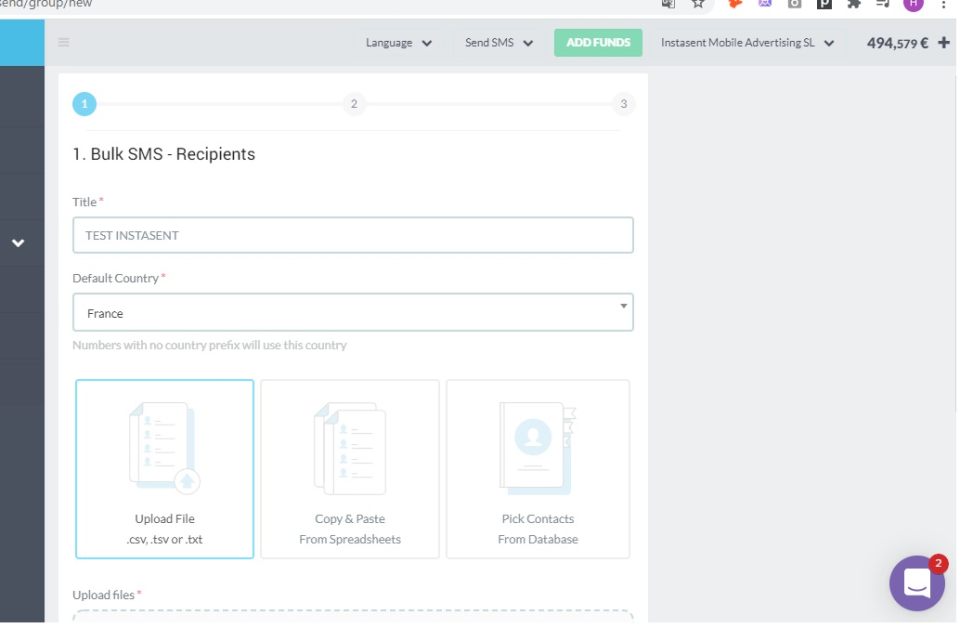Select the Pick Contacts From Database card
Image resolution: width=960 pixels, height=628 pixels.
538,469
